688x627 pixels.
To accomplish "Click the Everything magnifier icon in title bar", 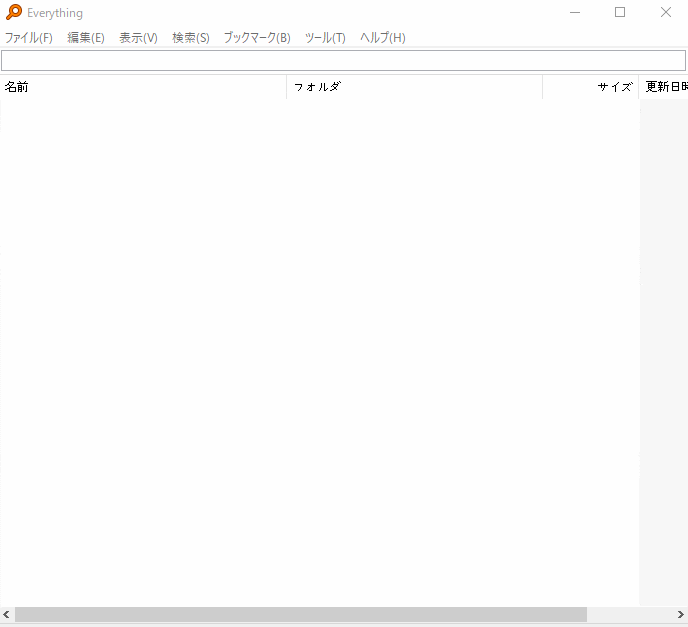I will tap(14, 12).
